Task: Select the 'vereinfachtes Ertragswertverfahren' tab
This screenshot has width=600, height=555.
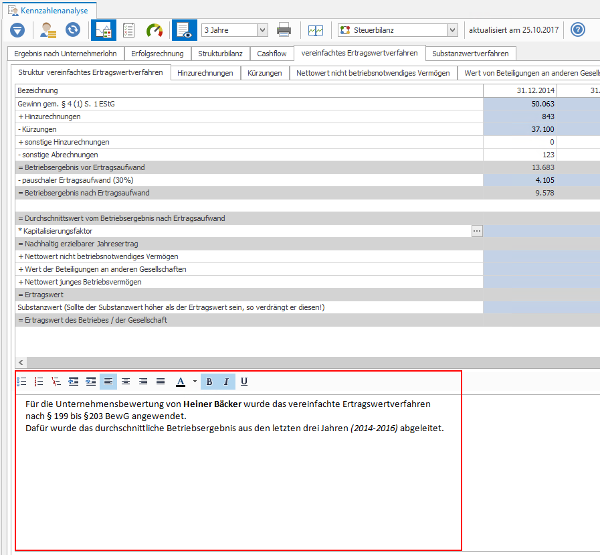Action: click(359, 53)
